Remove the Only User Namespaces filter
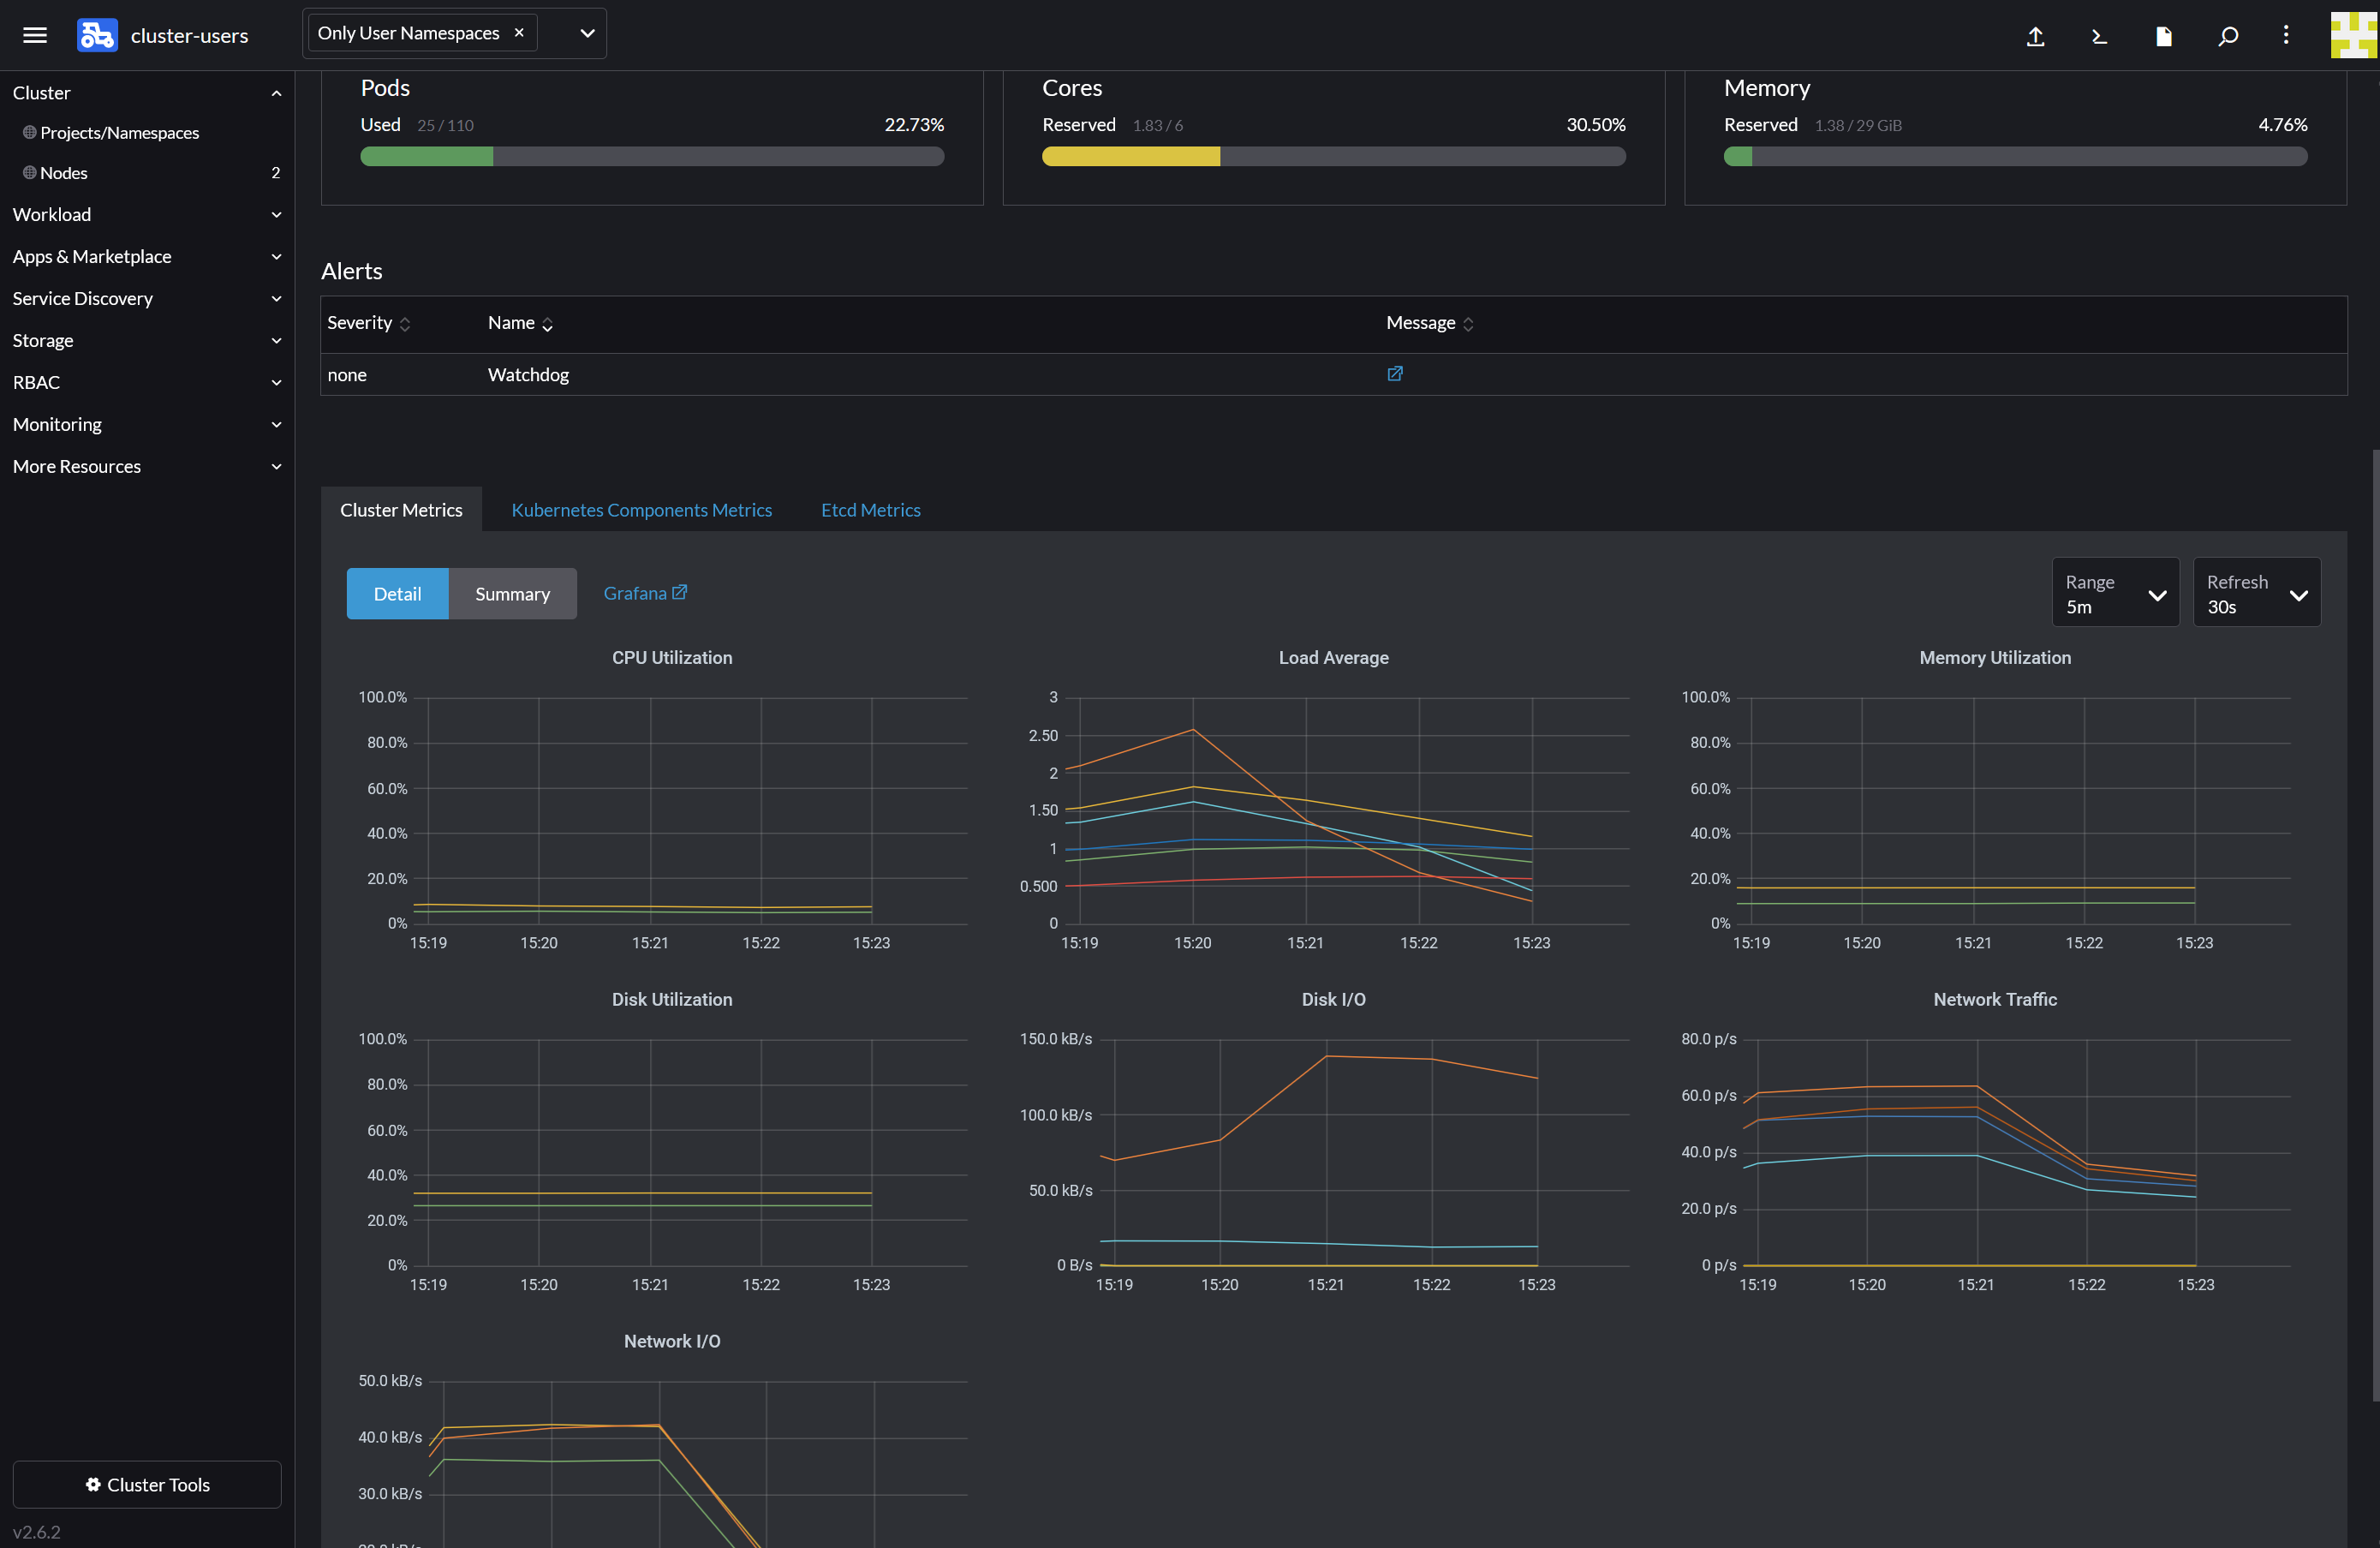Screen dimensions: 2380x1548 519,33
